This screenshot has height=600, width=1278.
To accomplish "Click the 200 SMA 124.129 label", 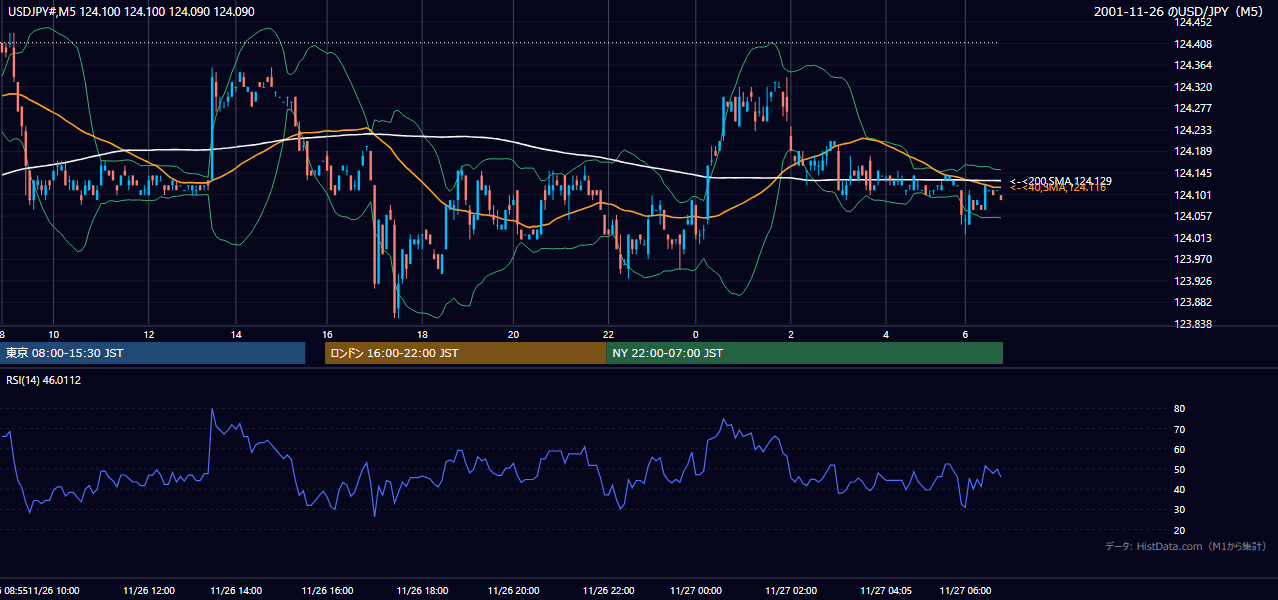I will click(1061, 181).
